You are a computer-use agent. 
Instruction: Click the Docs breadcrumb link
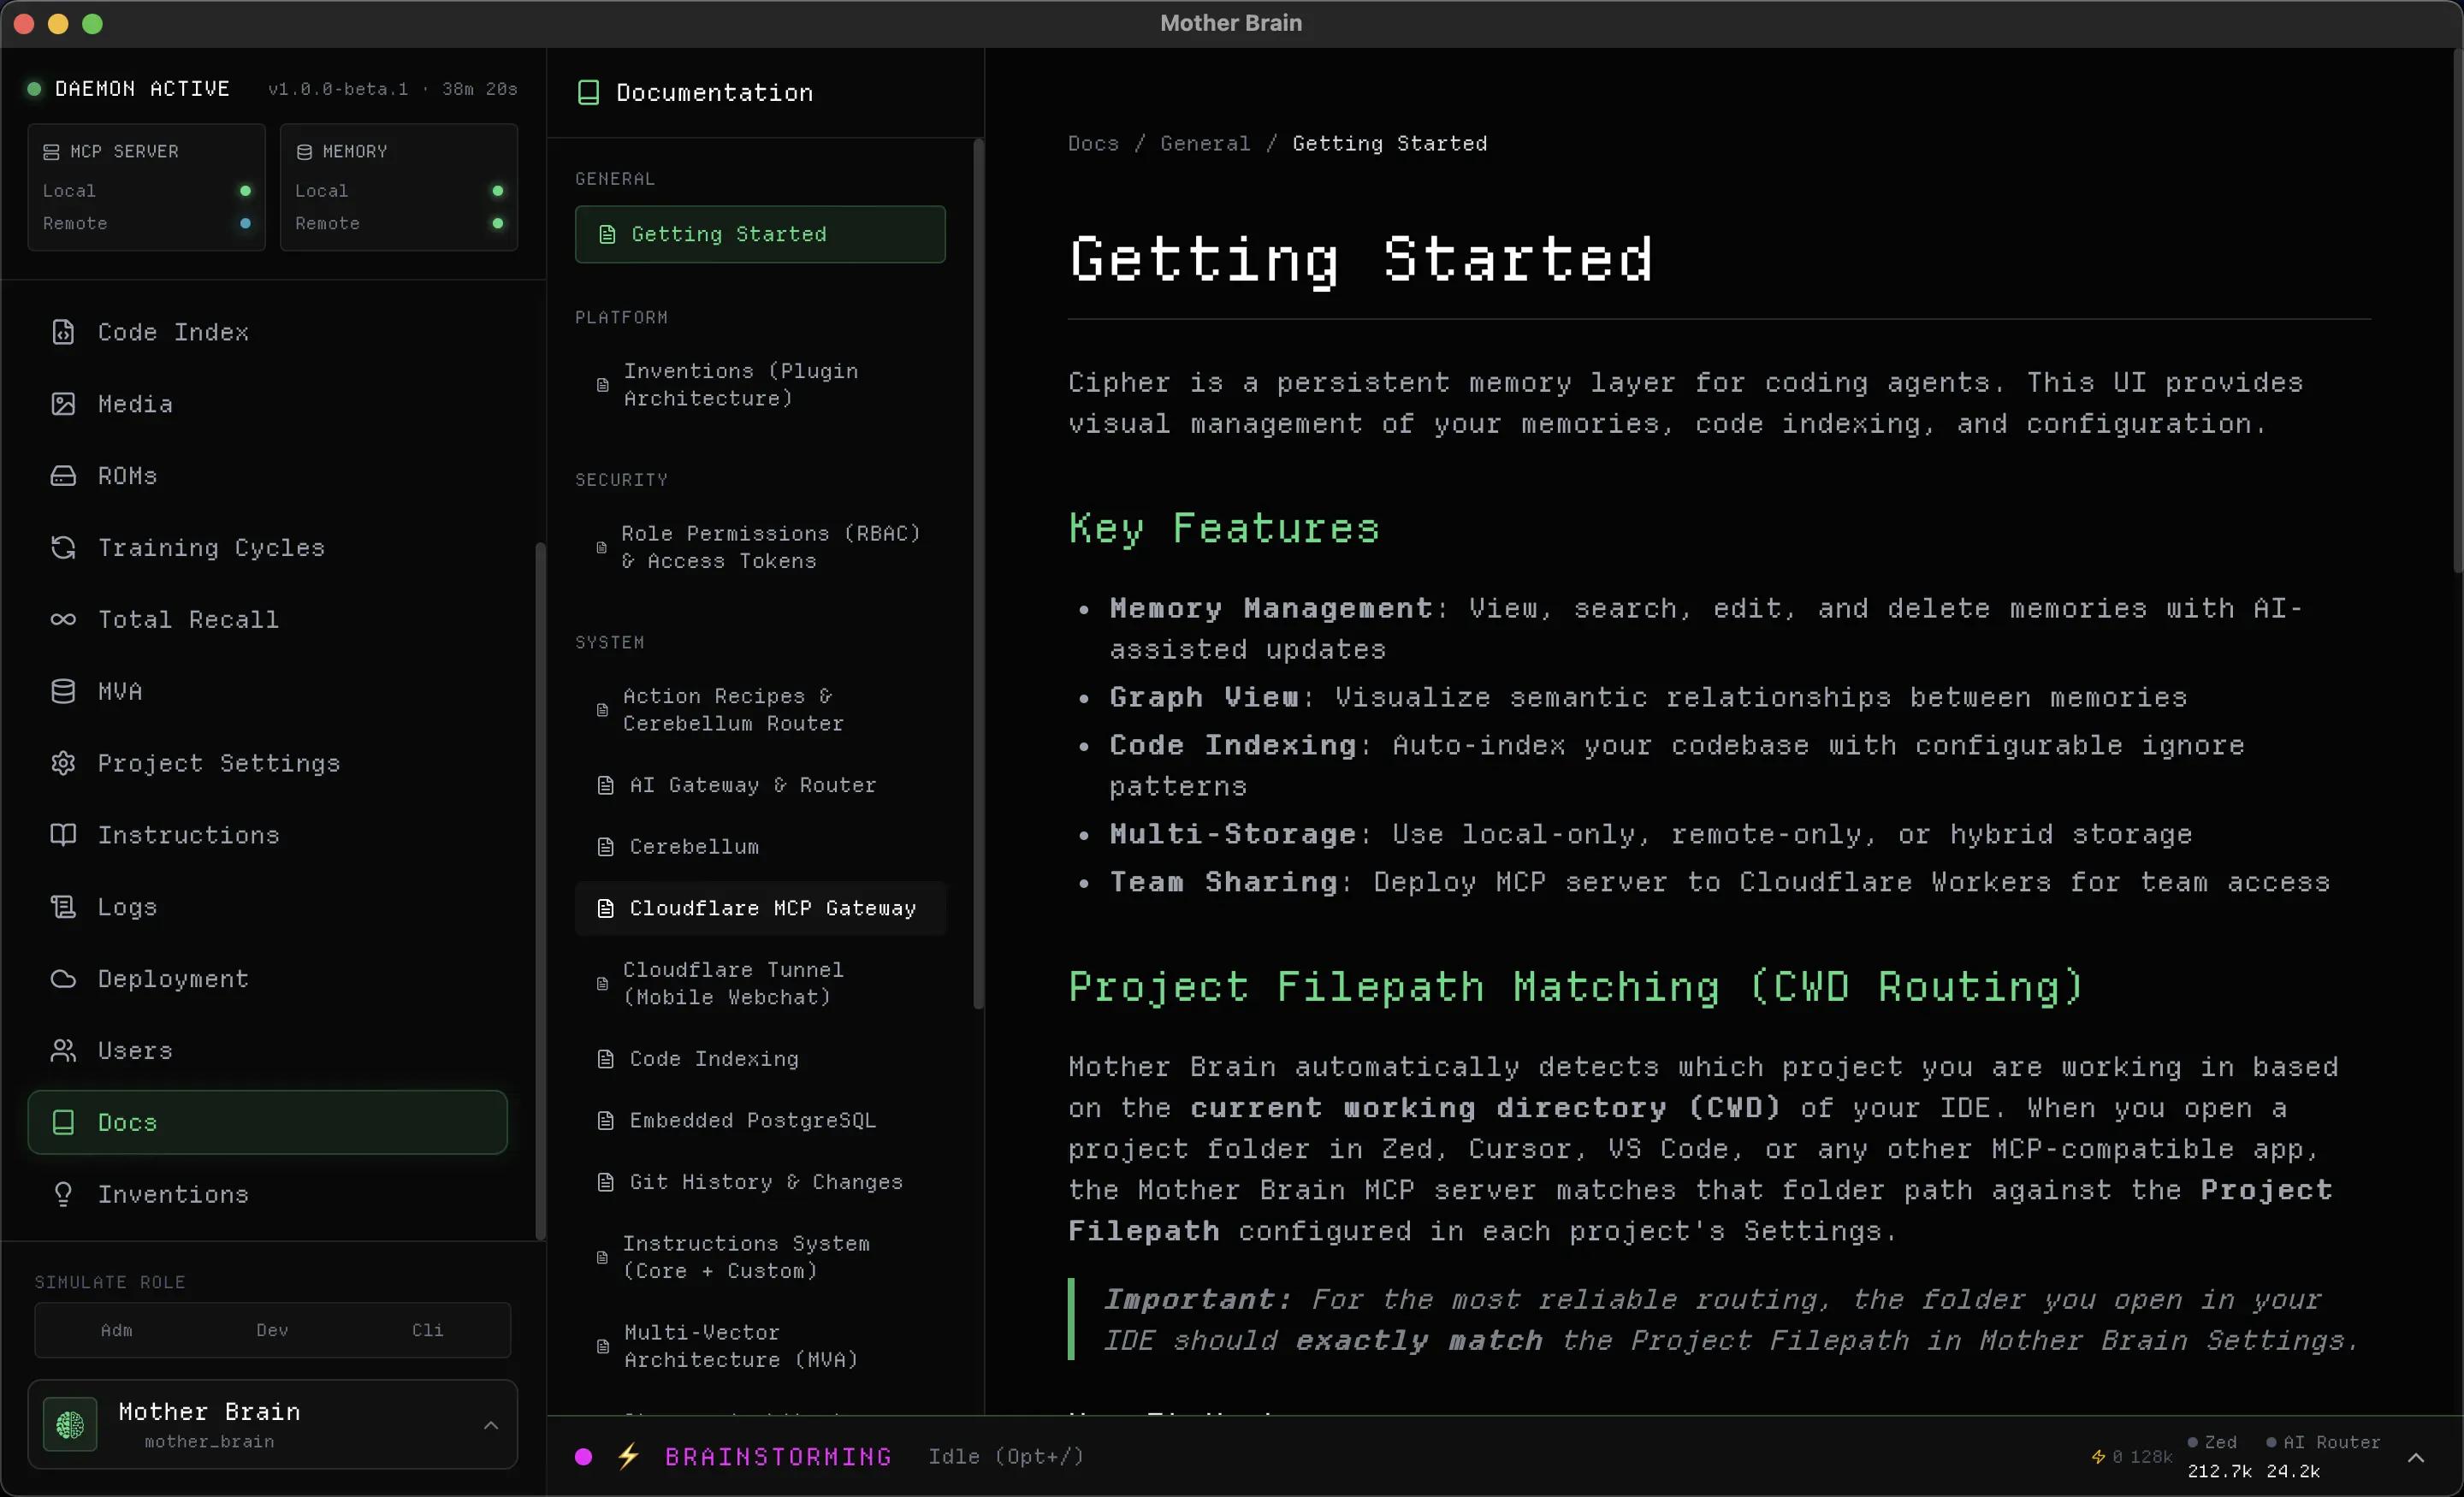point(1093,144)
